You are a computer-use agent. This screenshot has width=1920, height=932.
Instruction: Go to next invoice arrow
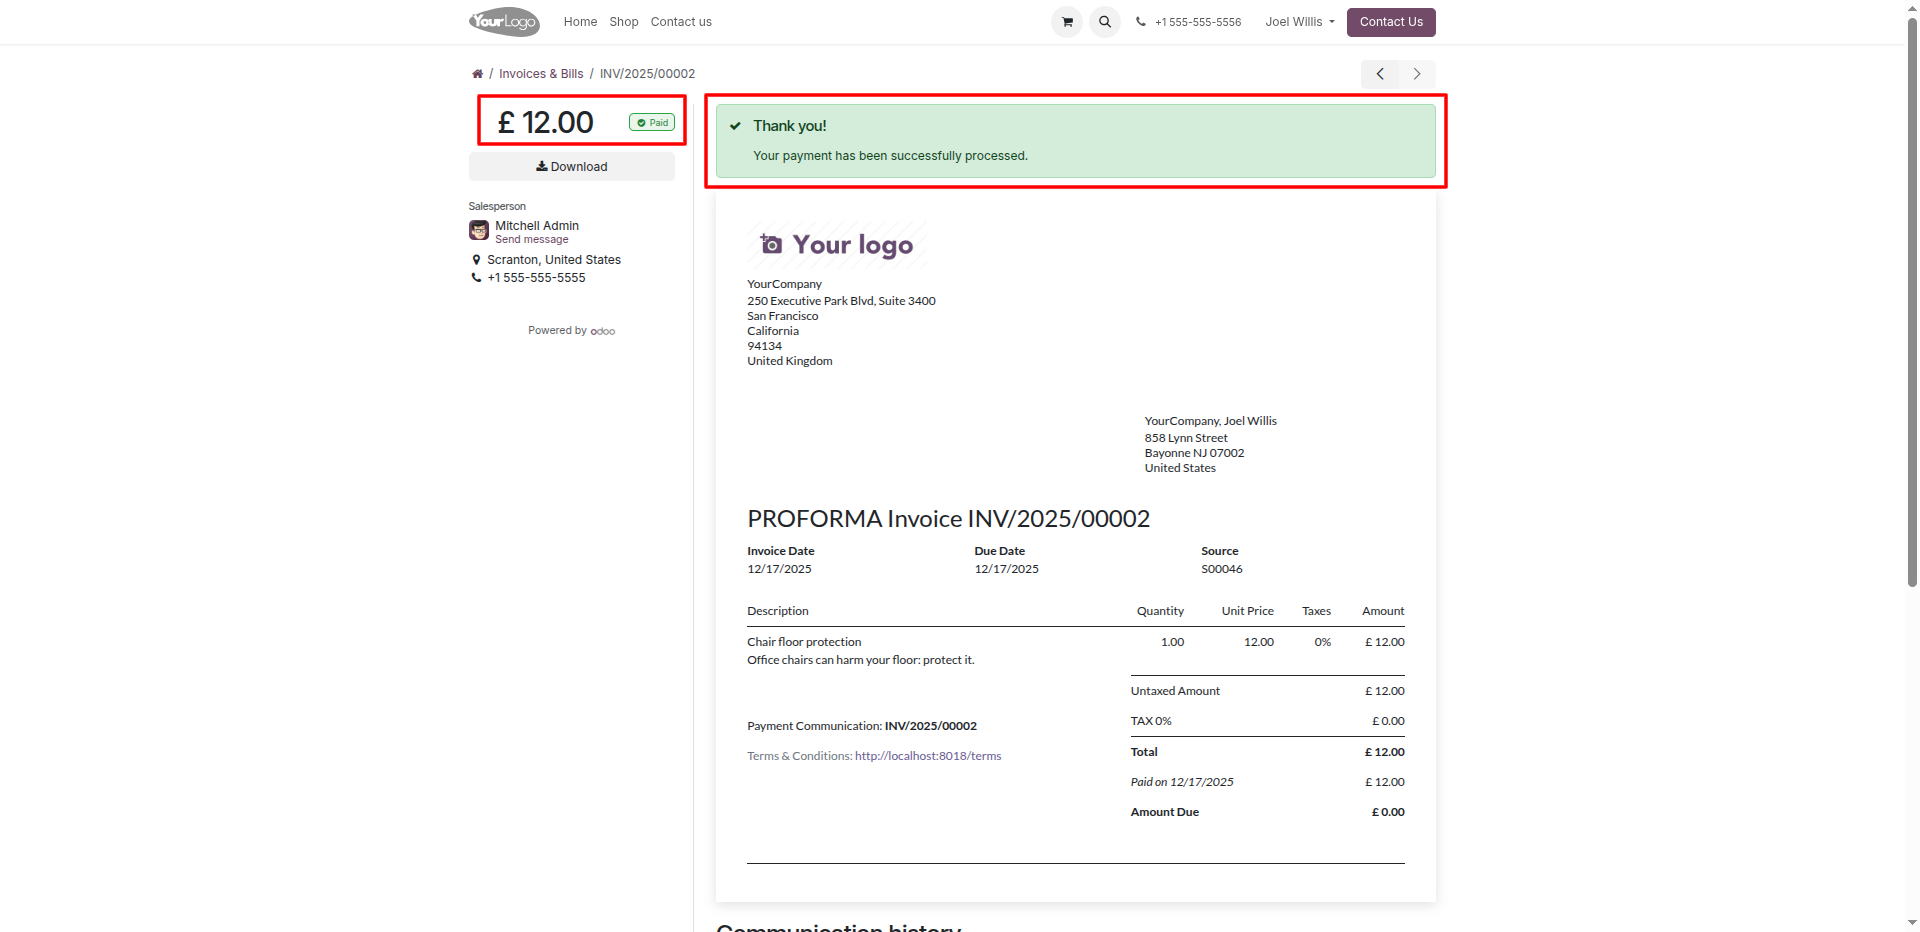(x=1417, y=74)
